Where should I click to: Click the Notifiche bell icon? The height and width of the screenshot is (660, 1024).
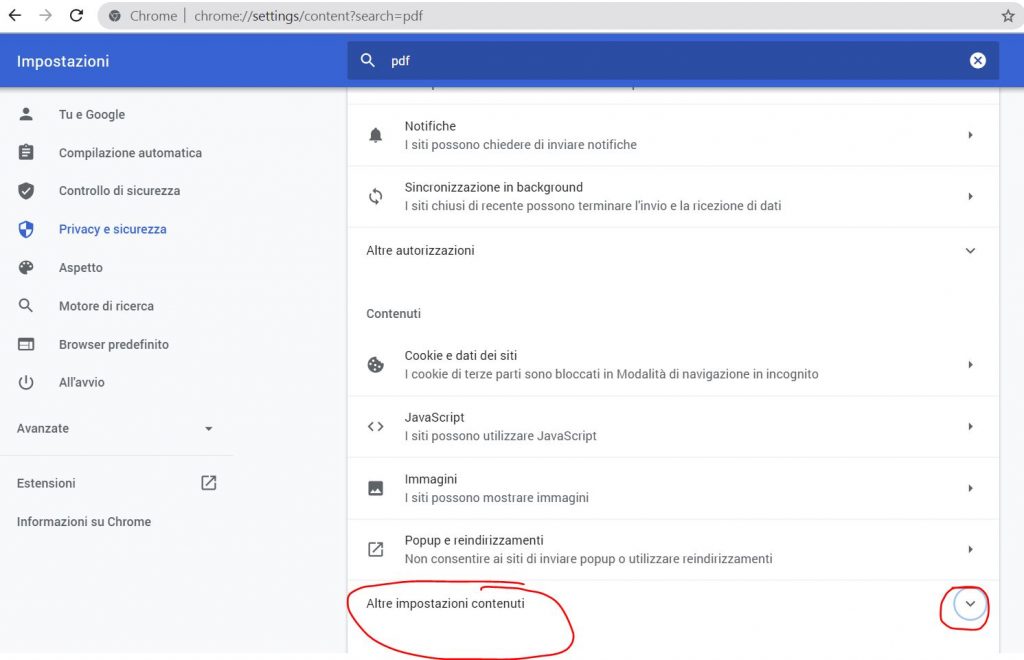pos(375,135)
